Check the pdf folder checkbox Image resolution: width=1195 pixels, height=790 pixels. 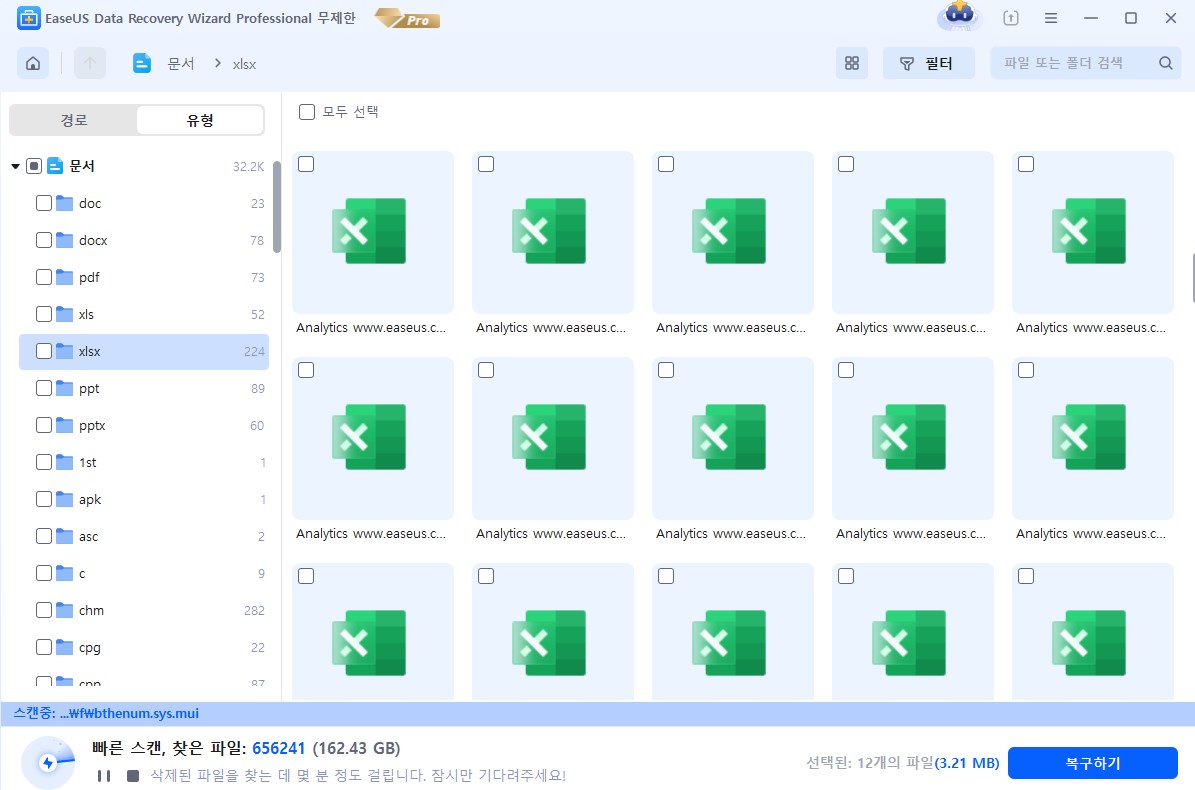(43, 277)
